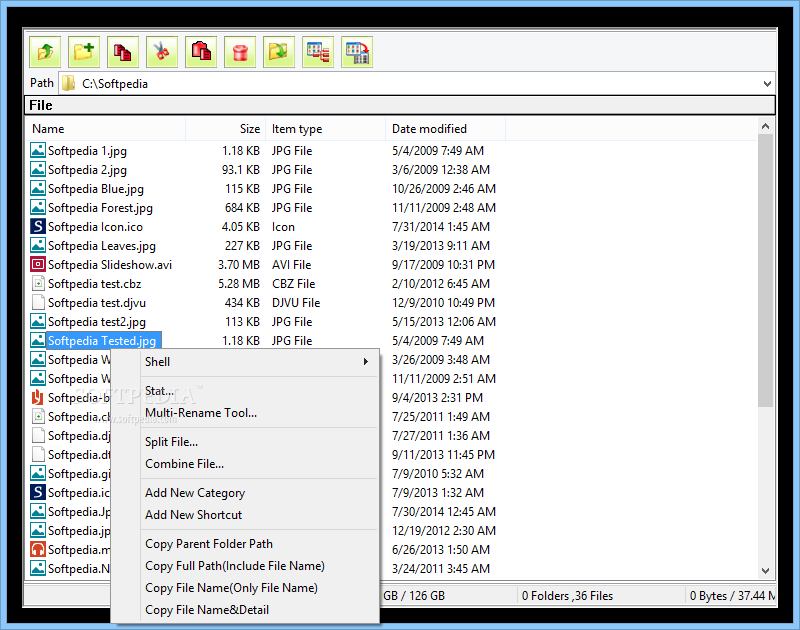This screenshot has width=800, height=630.
Task: Expand the Shell submenu arrow
Action: 365,362
